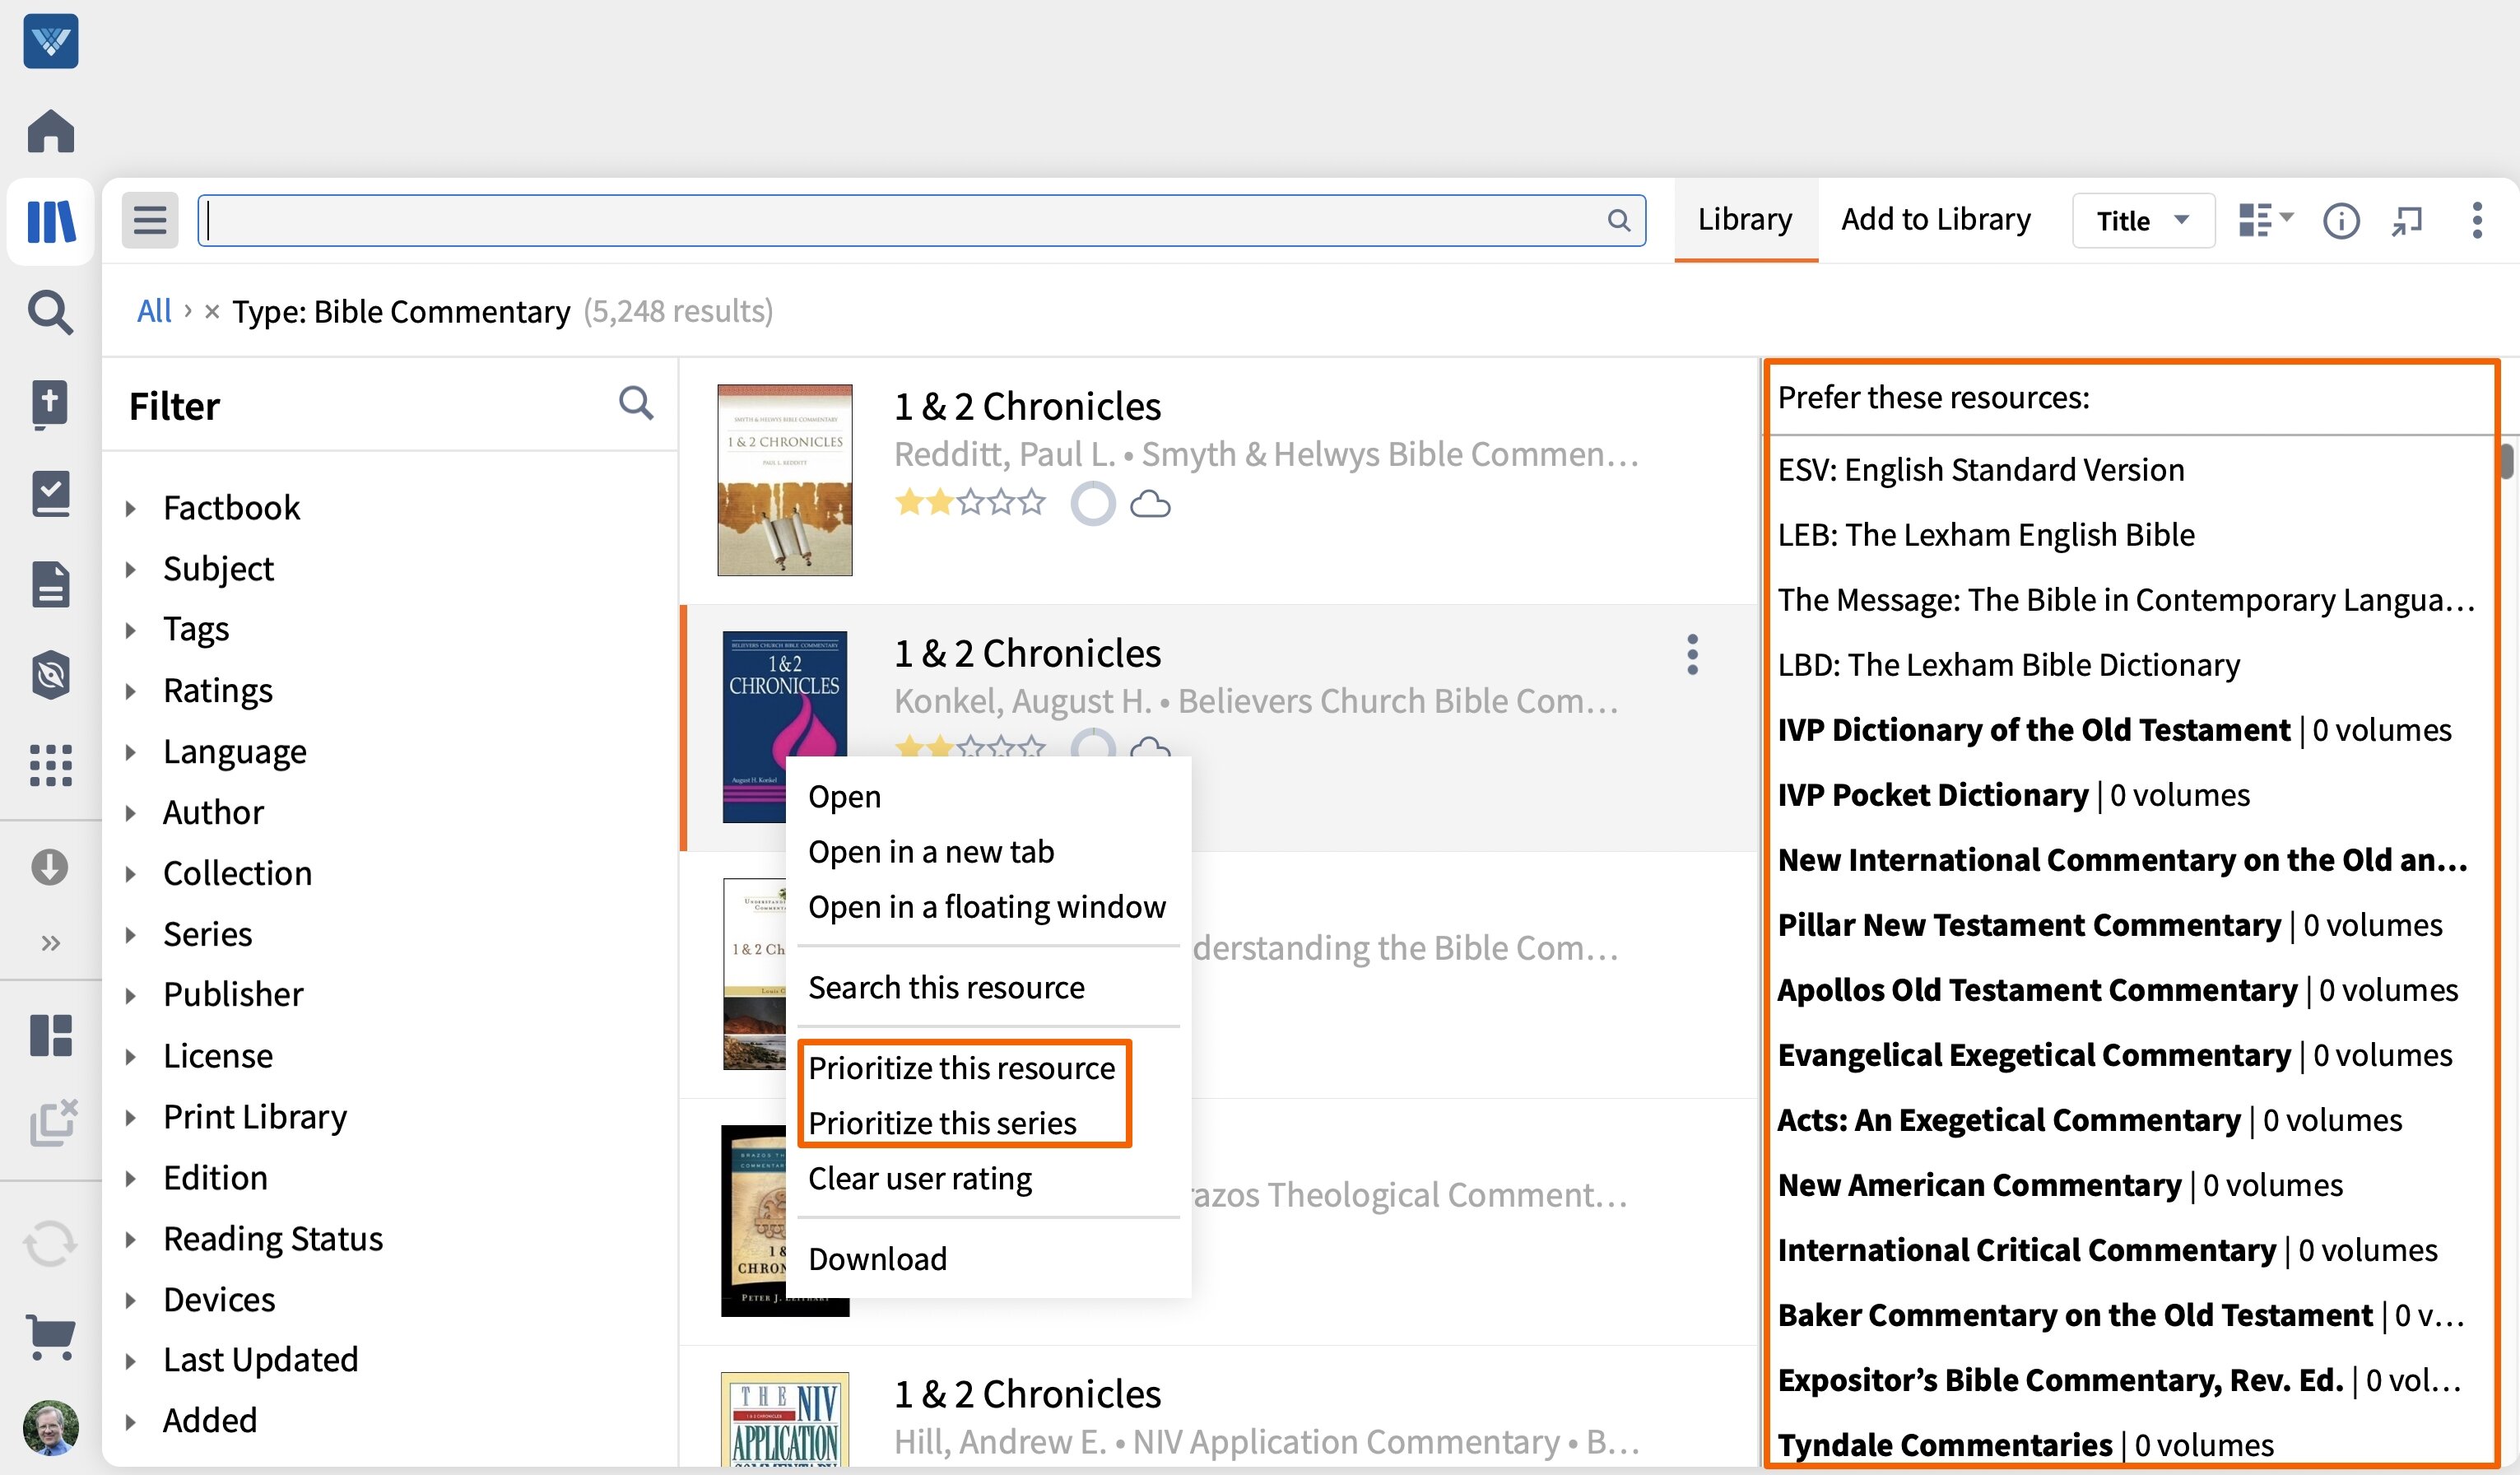Click LBD: The Lexham Bible Dictionary entry
Screen dimensions: 2520x1475
2009,665
